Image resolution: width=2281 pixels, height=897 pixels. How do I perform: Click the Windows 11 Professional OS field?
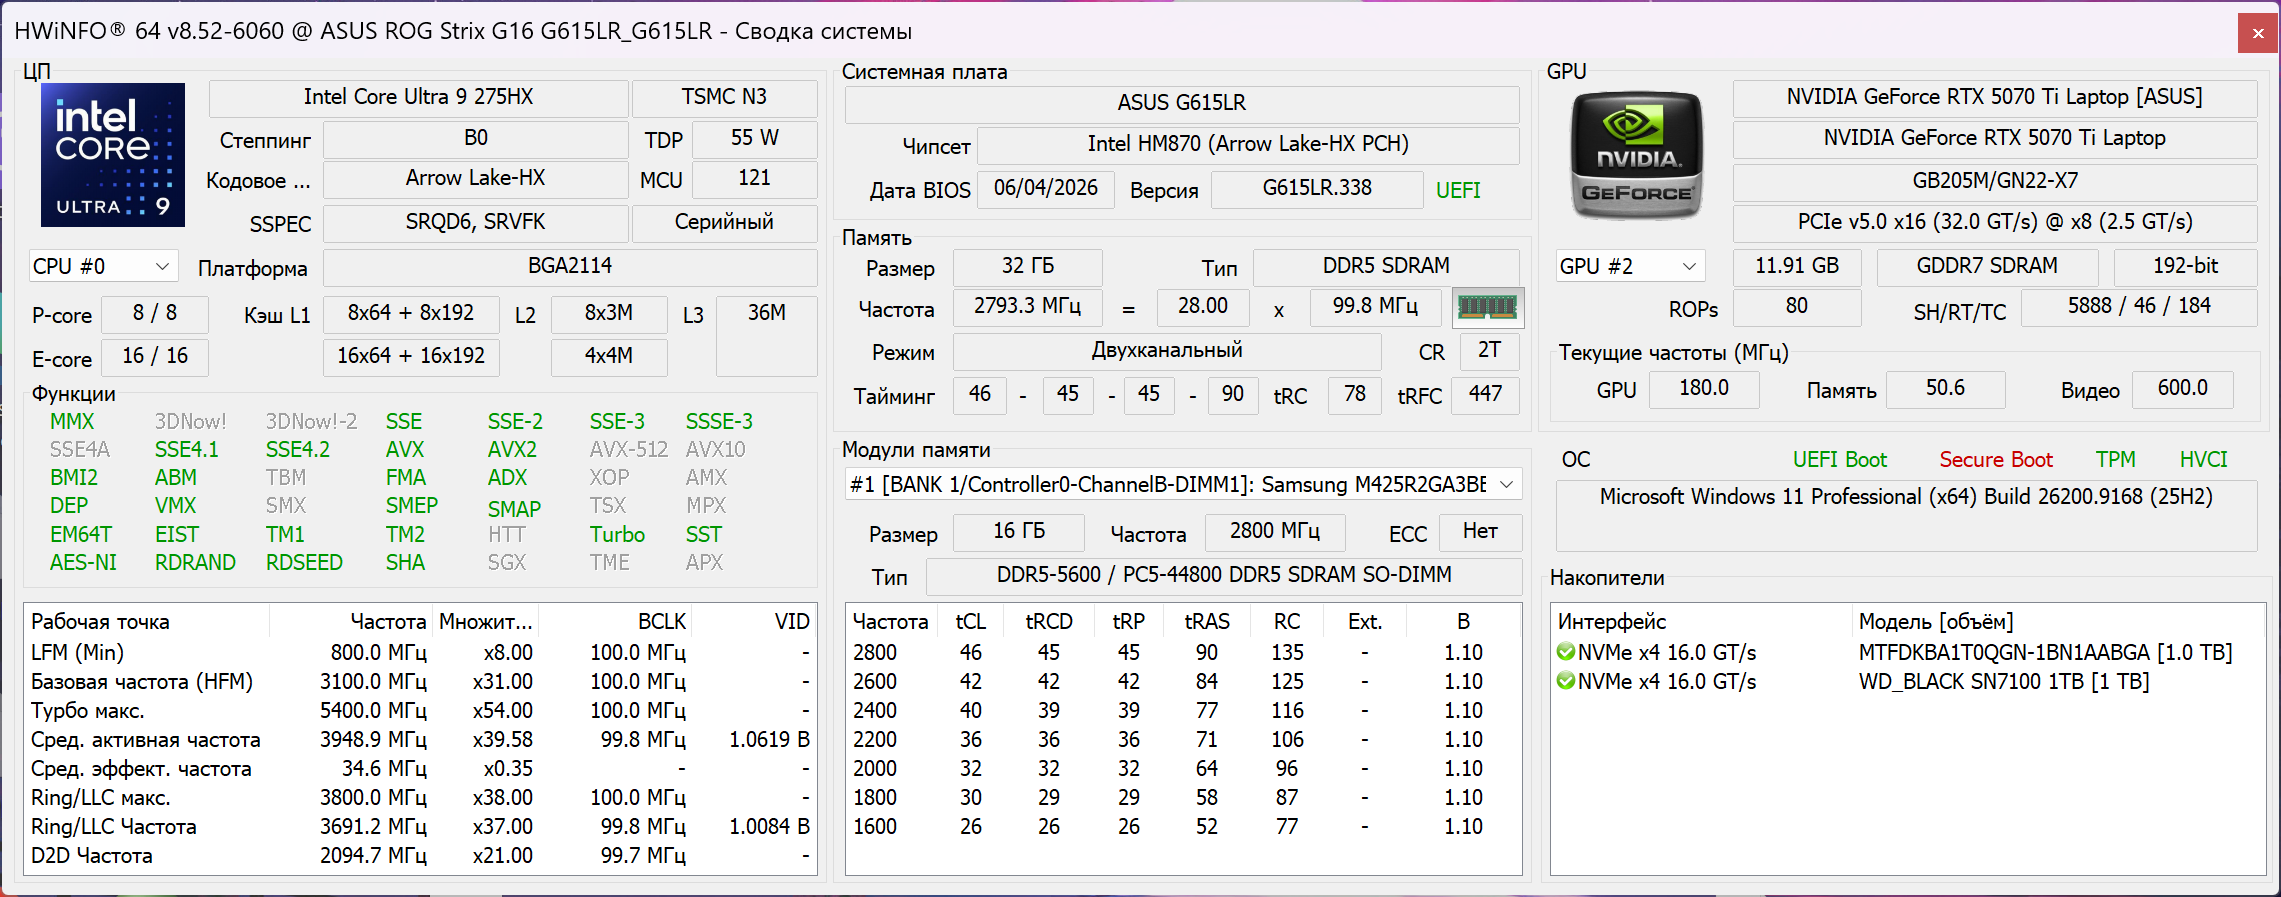pos(1906,497)
